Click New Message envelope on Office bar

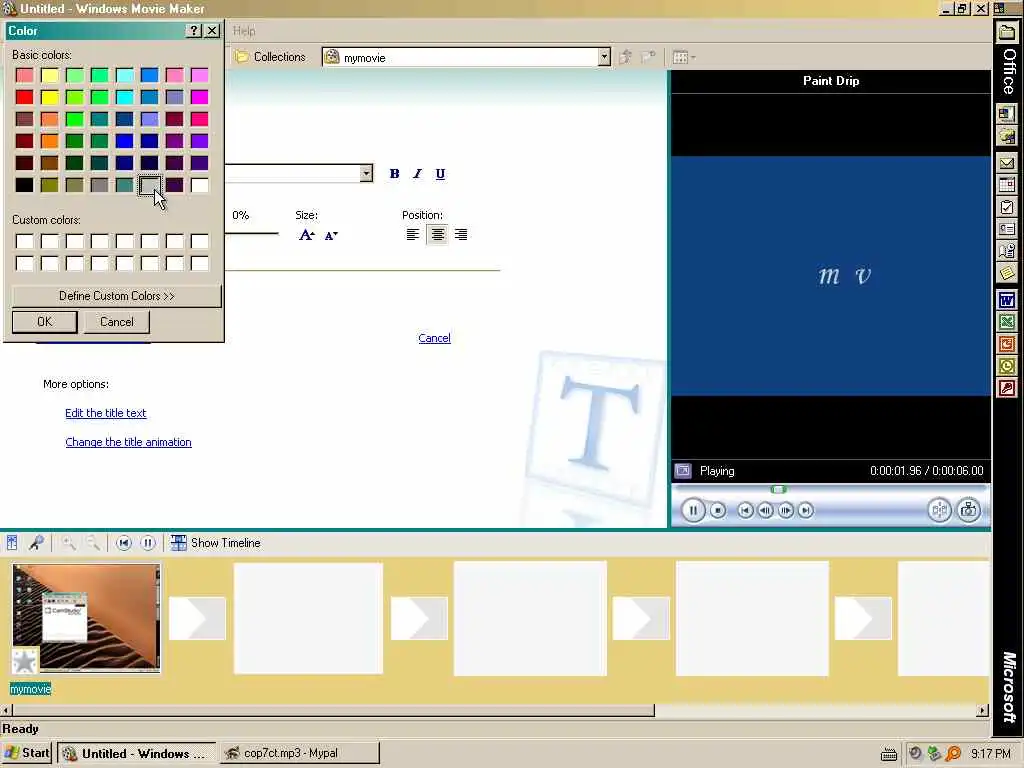1007,163
